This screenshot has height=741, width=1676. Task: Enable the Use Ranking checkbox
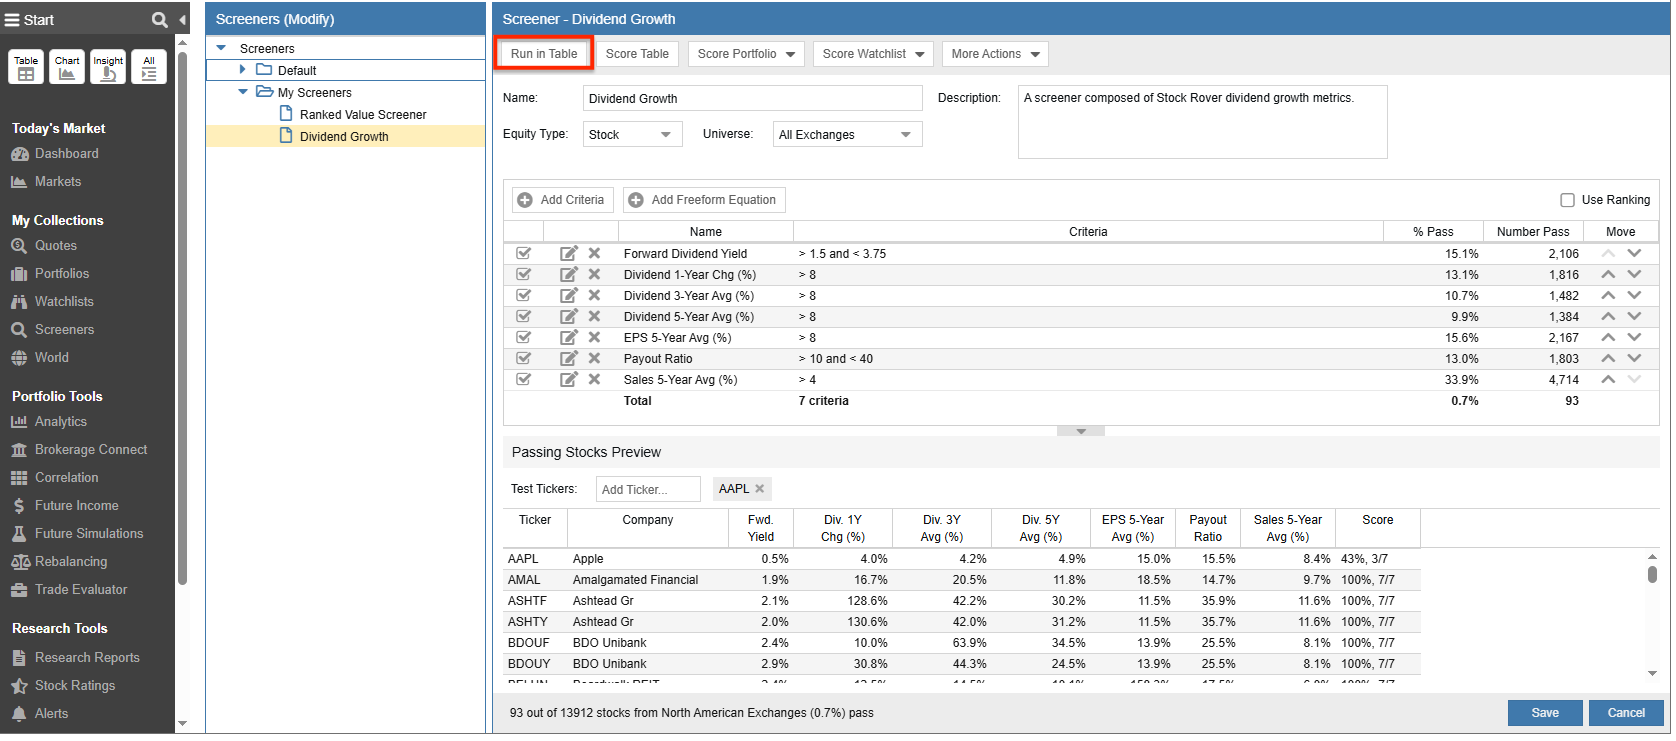tap(1567, 200)
